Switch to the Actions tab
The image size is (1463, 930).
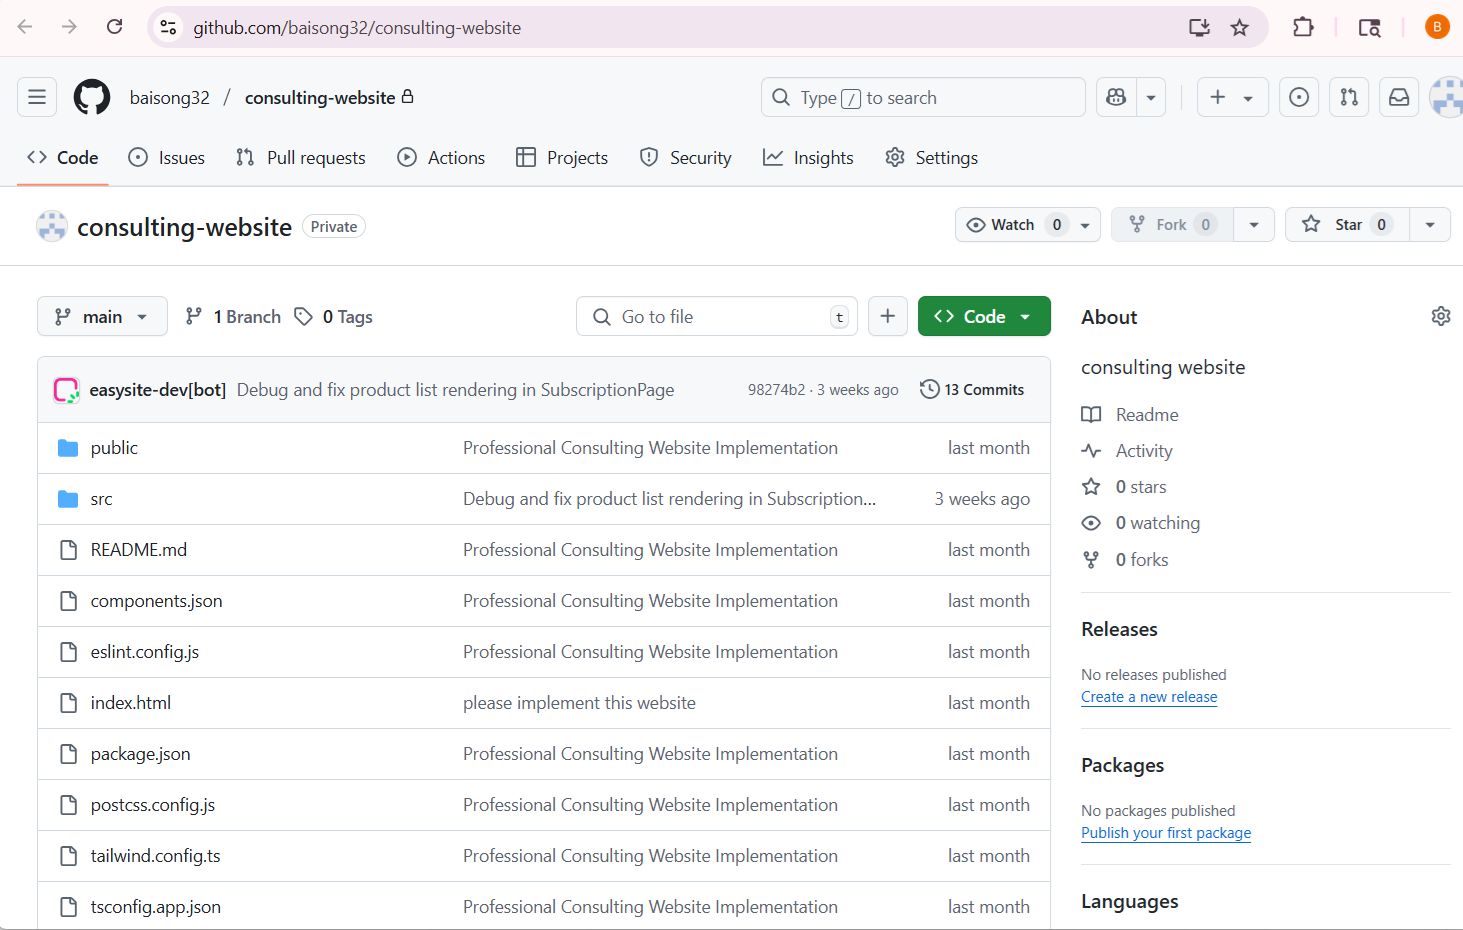click(x=441, y=158)
